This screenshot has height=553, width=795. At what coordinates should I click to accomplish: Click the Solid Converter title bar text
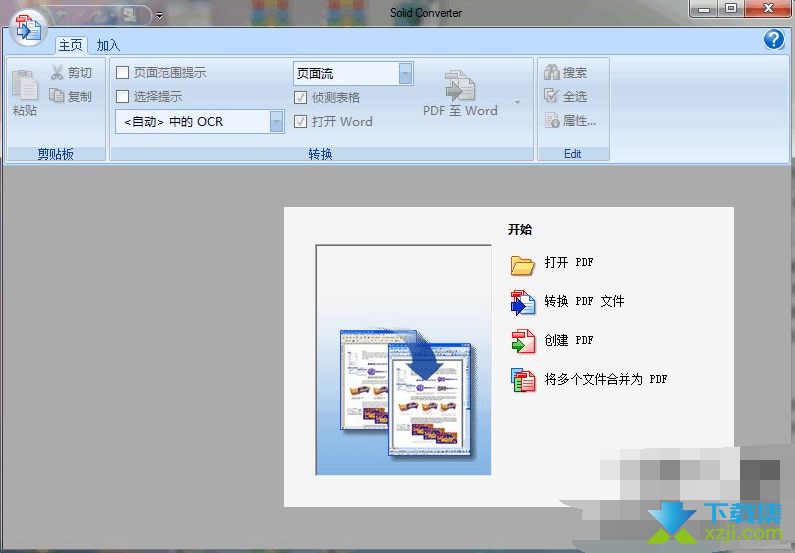[x=426, y=13]
